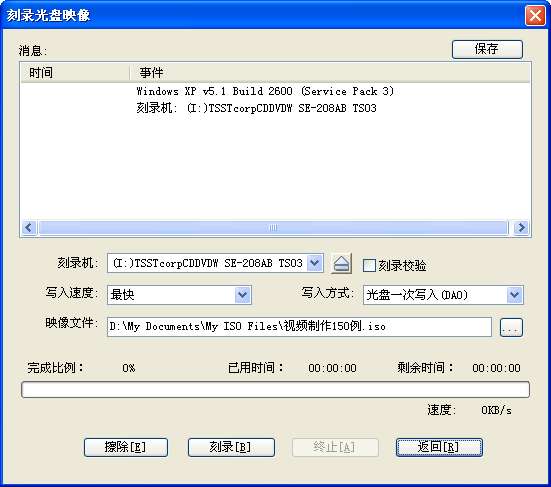
Task: Select the 刻录机: (I:)TSSTcorpCDDVDW message row
Action: pos(257,108)
